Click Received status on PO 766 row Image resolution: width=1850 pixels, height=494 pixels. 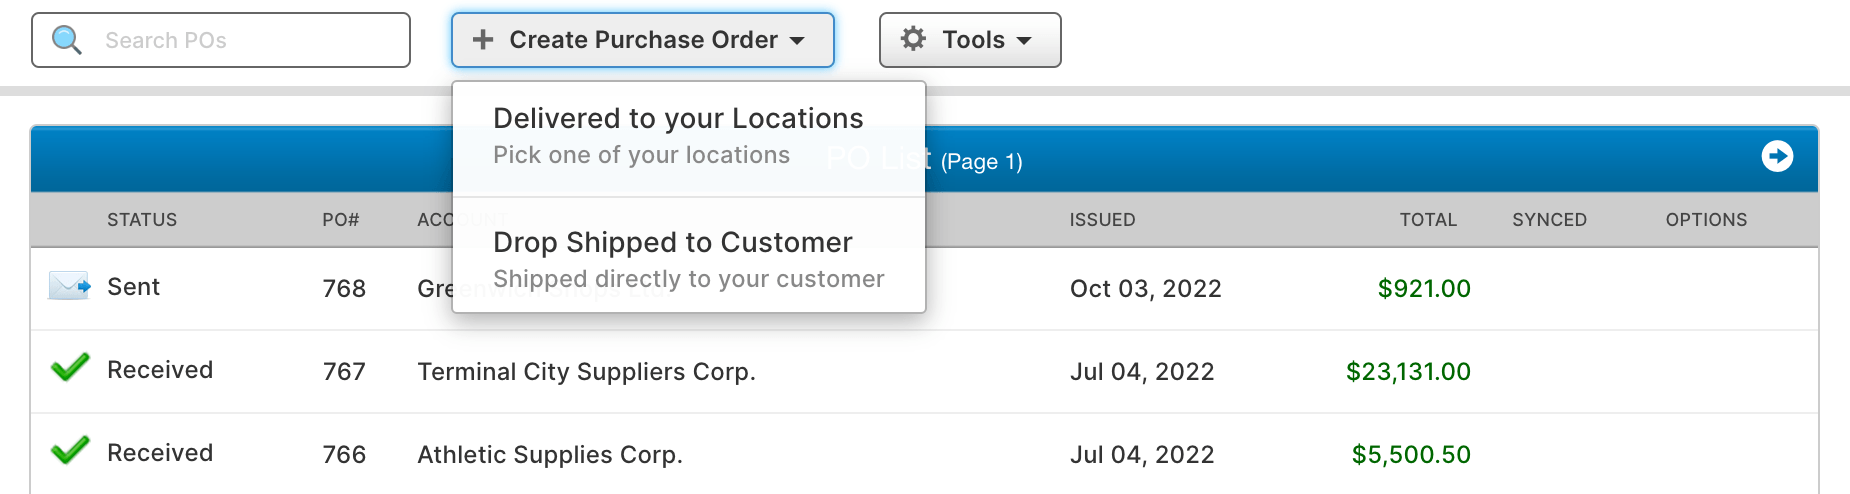click(x=160, y=453)
